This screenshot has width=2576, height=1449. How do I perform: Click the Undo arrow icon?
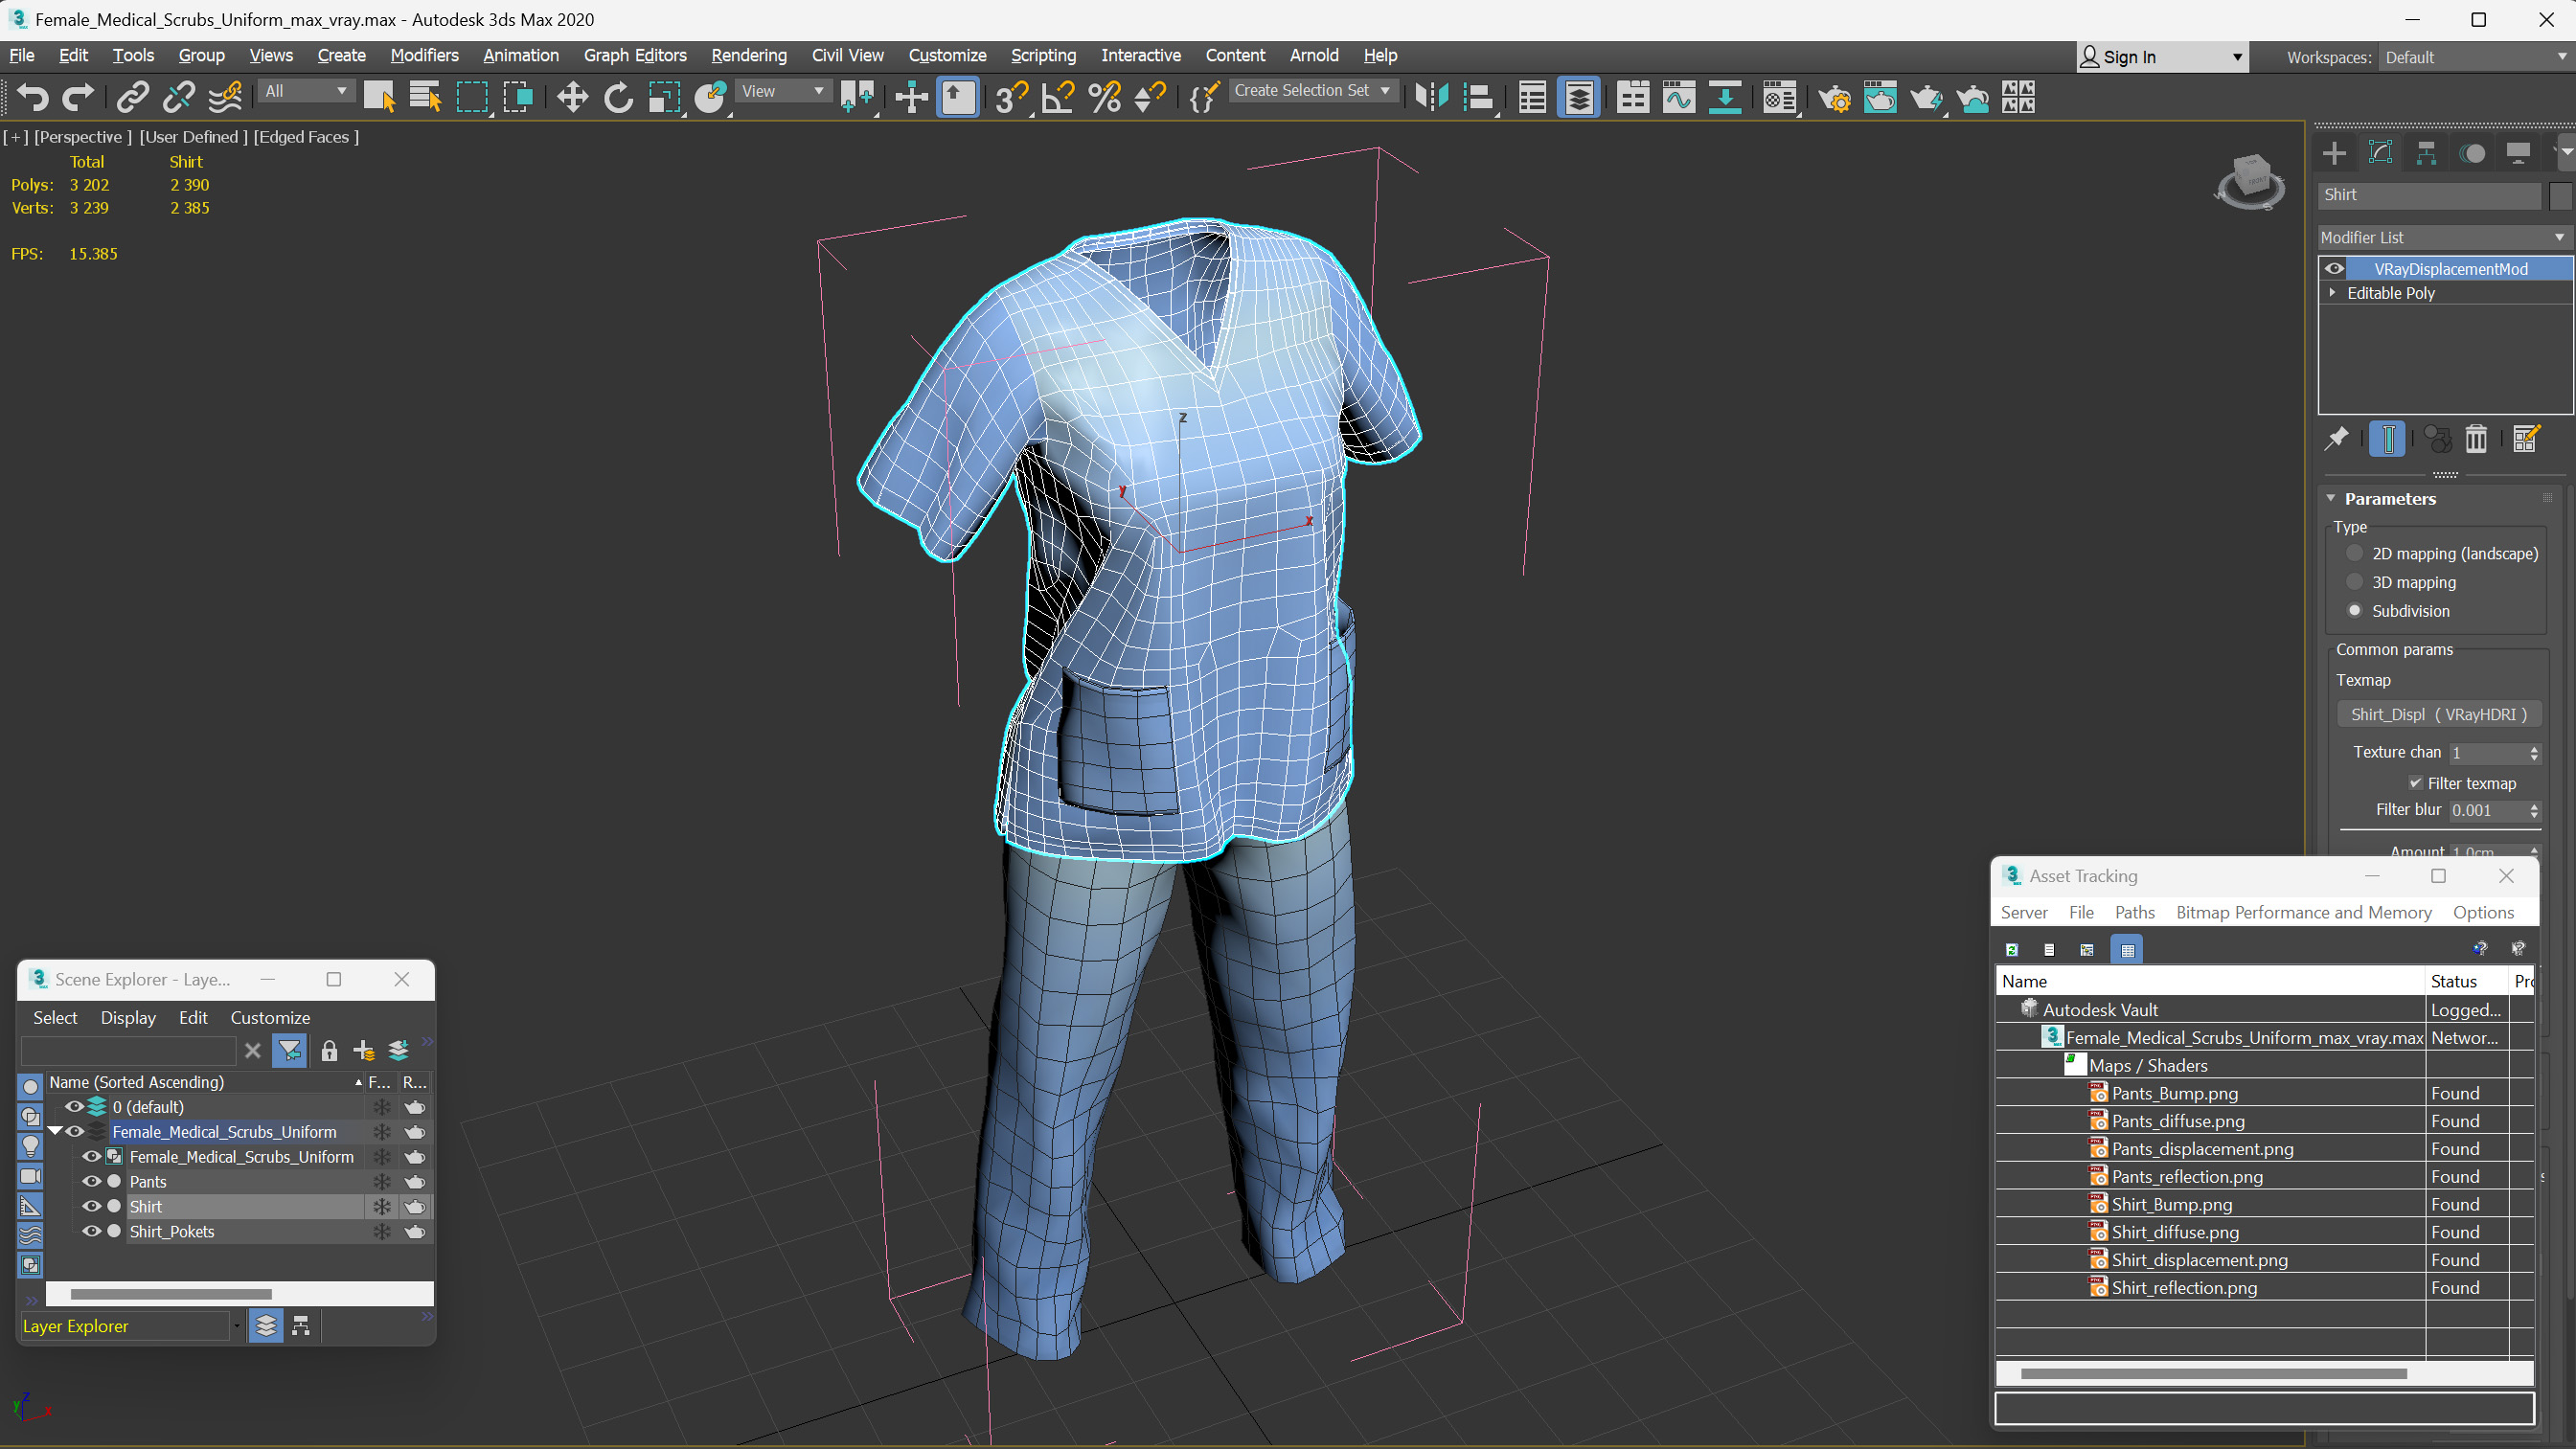33,97
